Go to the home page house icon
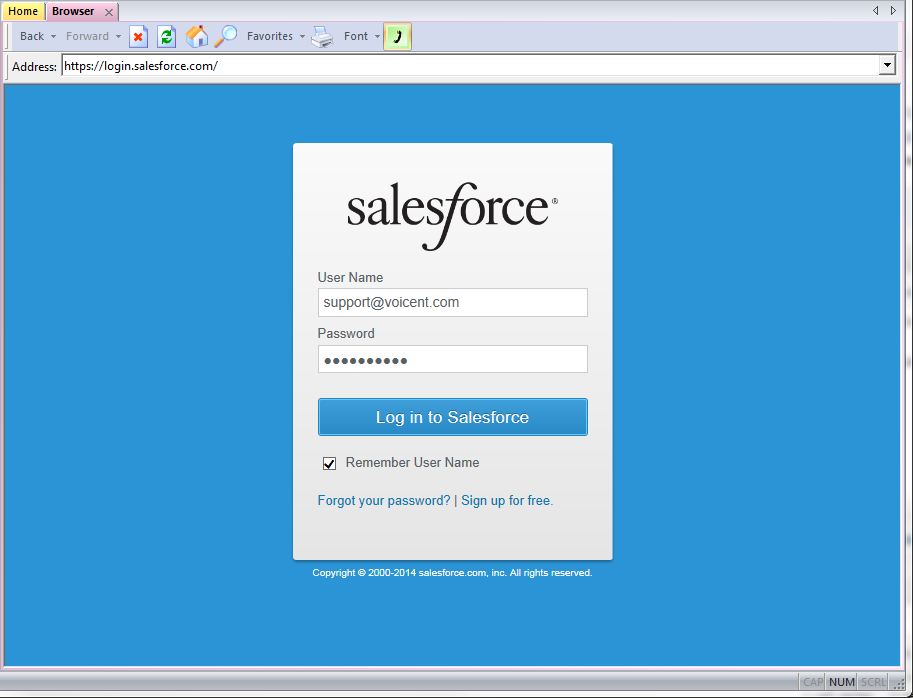This screenshot has width=913, height=698. point(197,37)
